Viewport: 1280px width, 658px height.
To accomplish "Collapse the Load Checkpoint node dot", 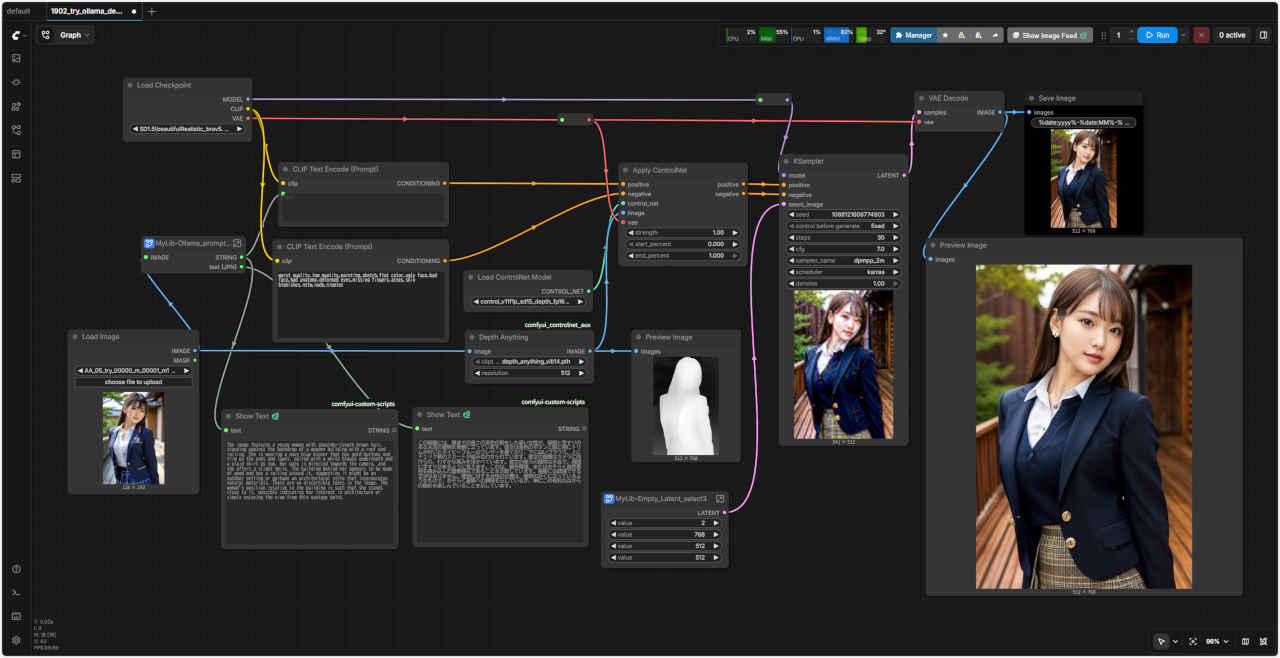I will [x=130, y=86].
